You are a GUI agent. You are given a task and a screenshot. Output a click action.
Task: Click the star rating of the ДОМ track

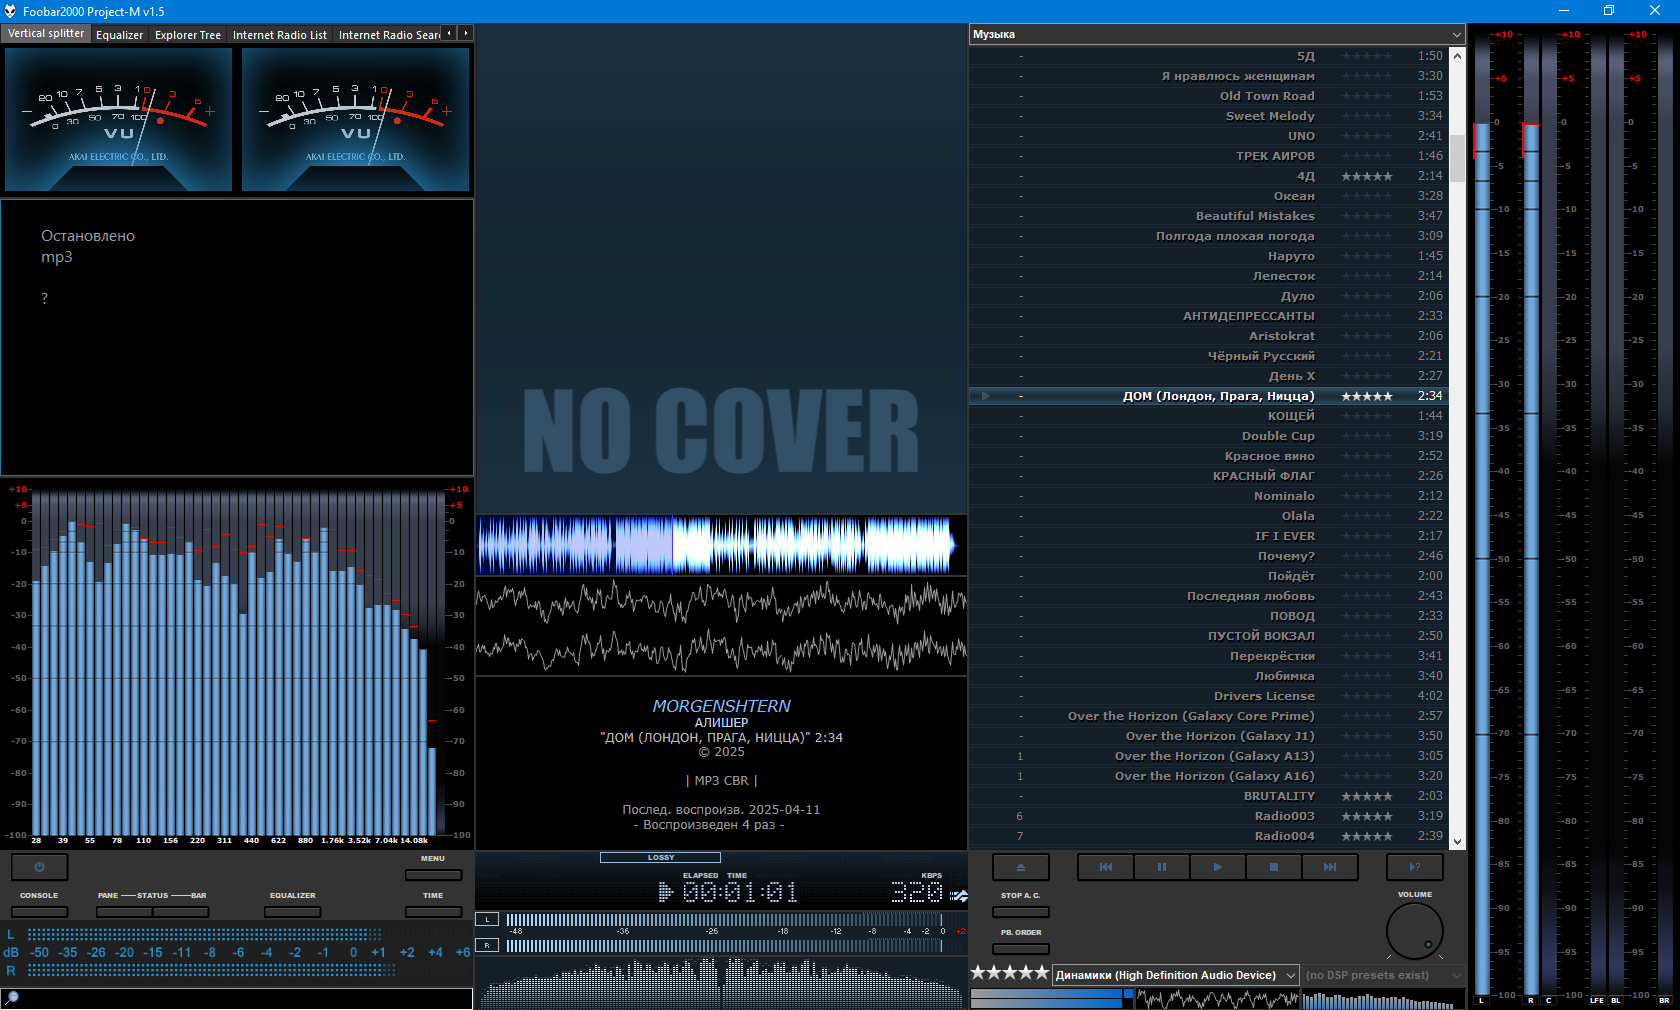pyautogui.click(x=1366, y=396)
